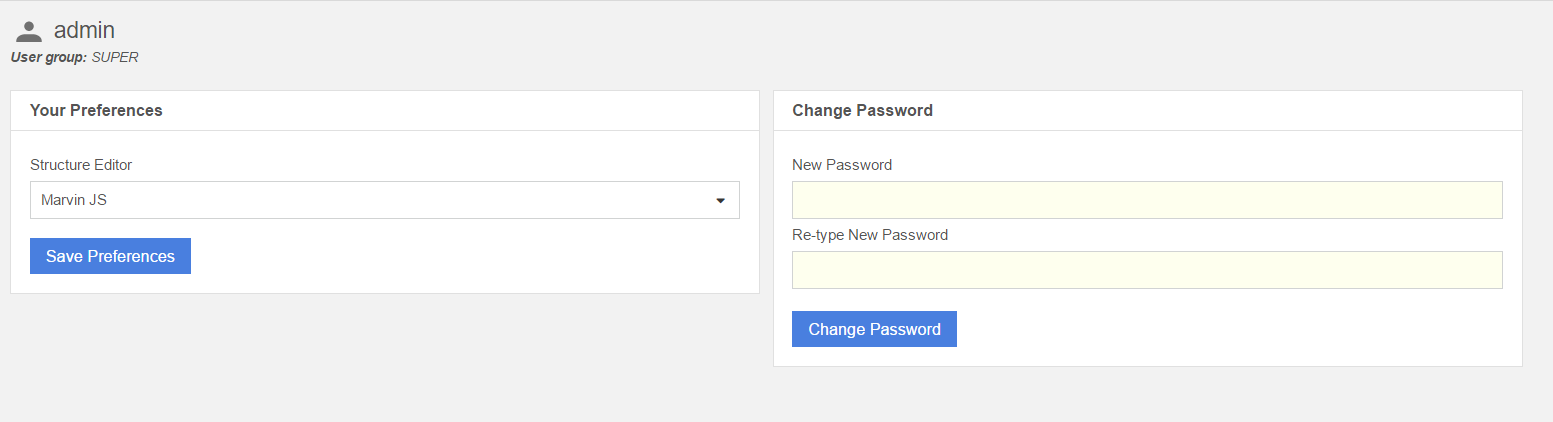Image resolution: width=1553 pixels, height=422 pixels.
Task: Click the dropdown caret arrow icon
Action: 720,200
